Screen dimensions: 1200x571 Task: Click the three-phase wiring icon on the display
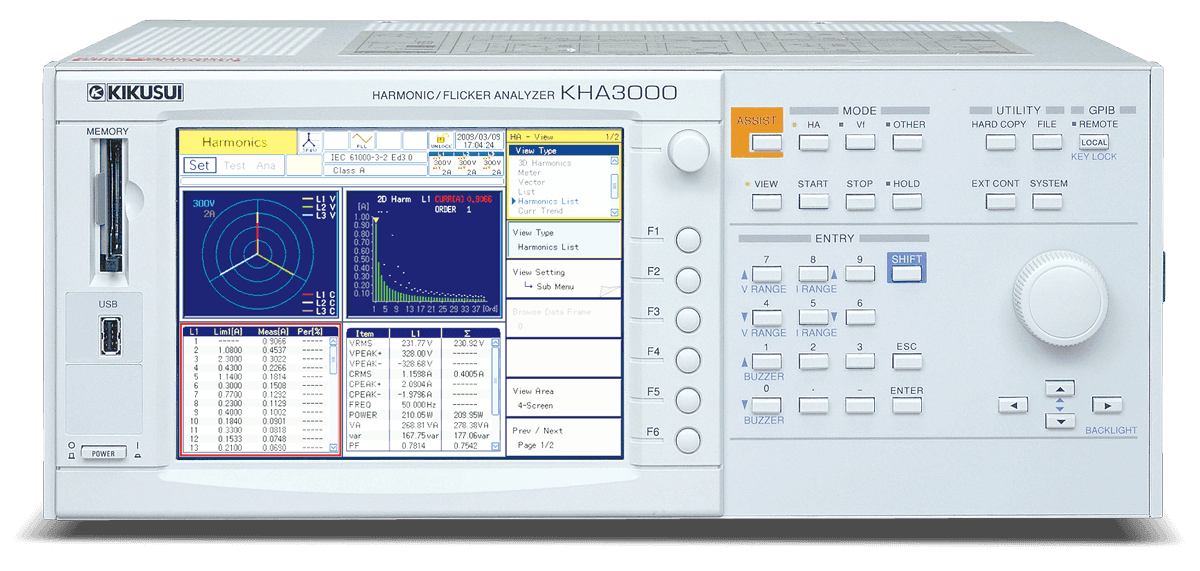[x=309, y=141]
